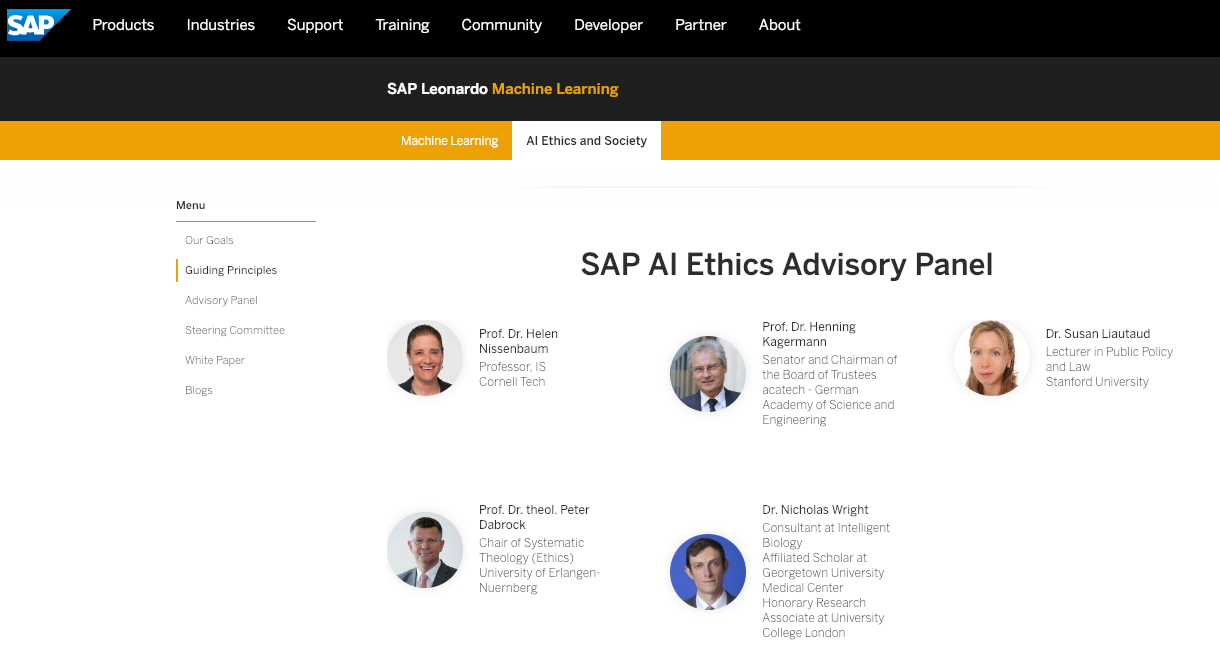Select the Developer menu item
Screen dimensions: 1220x672
pyautogui.click(x=608, y=25)
